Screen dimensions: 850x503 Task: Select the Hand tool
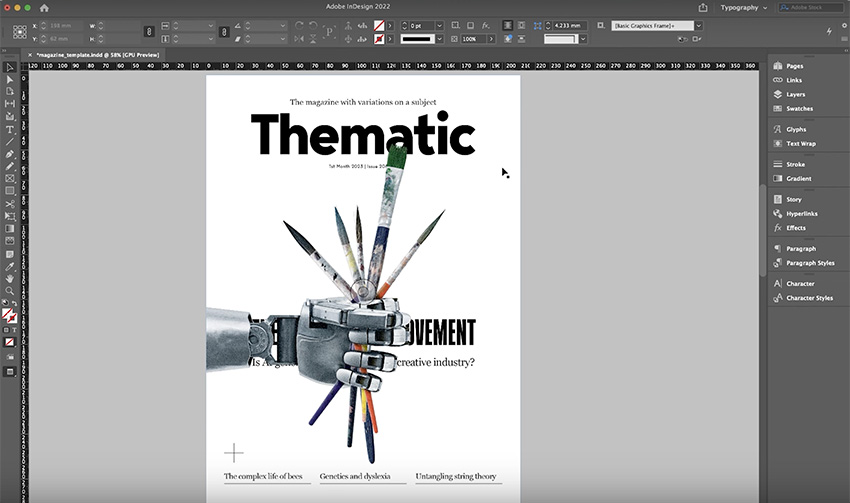click(10, 279)
